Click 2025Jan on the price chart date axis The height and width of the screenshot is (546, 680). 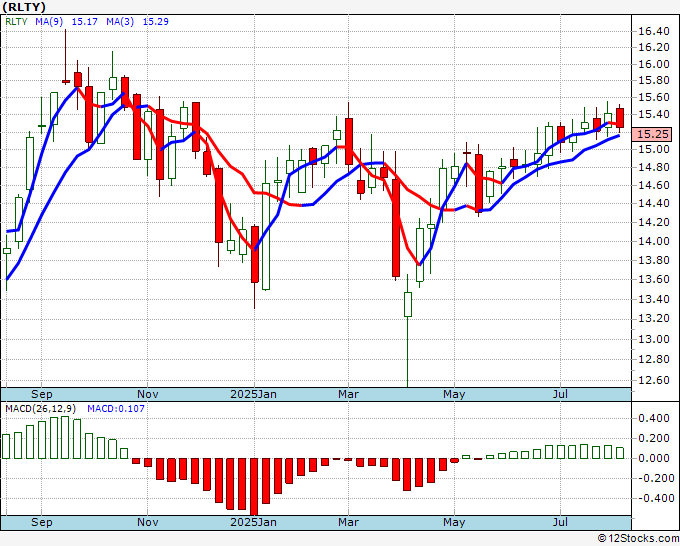tap(253, 394)
